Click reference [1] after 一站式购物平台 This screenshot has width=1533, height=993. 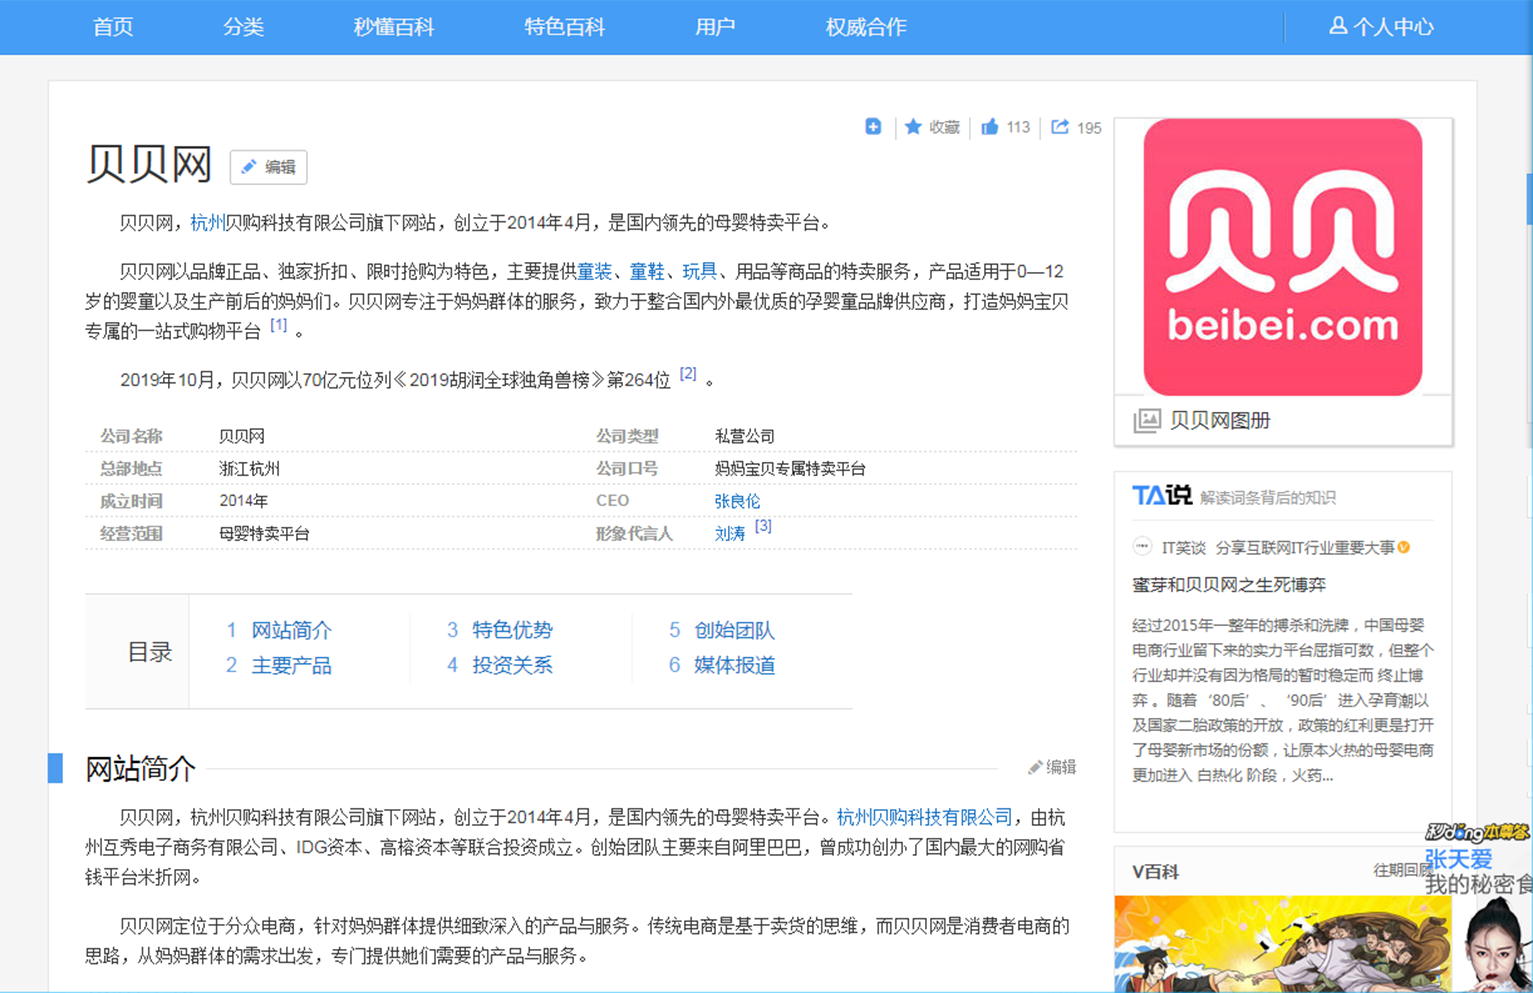[279, 325]
